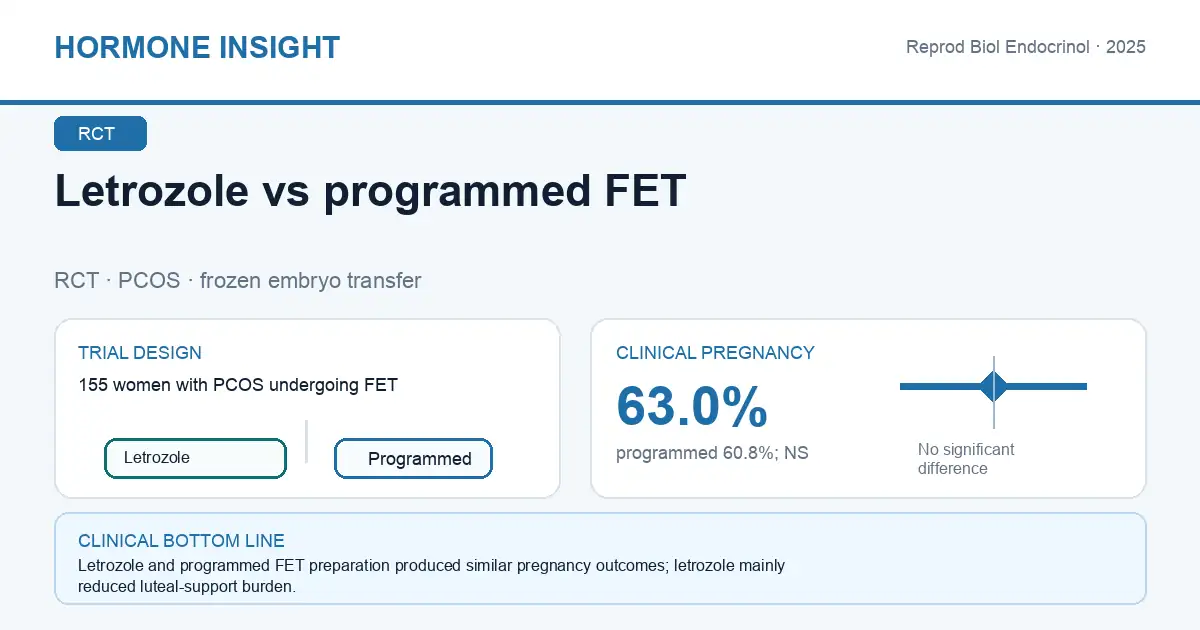Viewport: 1200px width, 630px height.
Task: Click the CLINICAL PREGNANCY heading
Action: tap(715, 353)
